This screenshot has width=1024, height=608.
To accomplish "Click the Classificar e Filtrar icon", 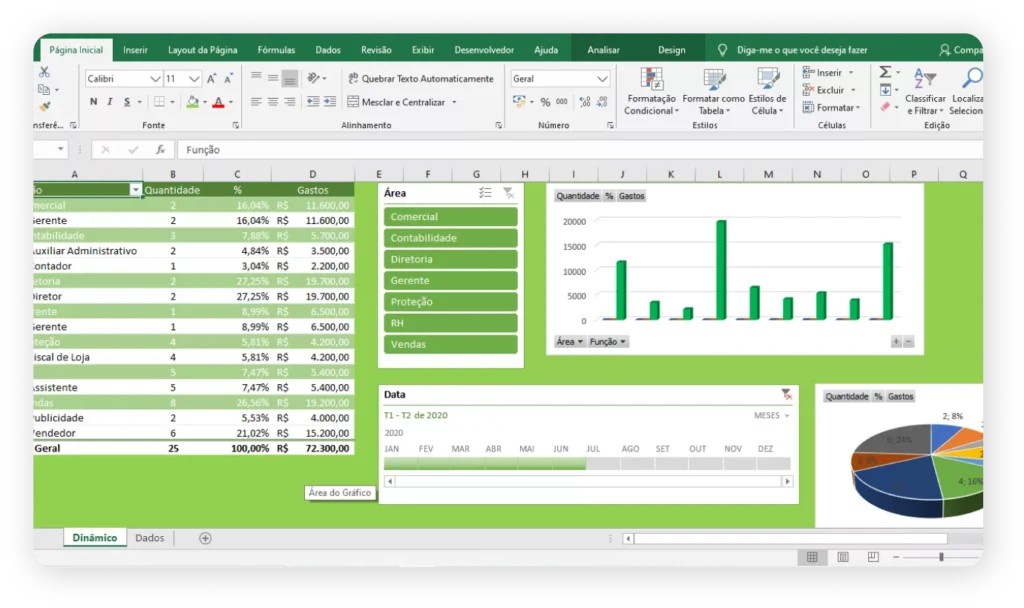I will point(925,81).
